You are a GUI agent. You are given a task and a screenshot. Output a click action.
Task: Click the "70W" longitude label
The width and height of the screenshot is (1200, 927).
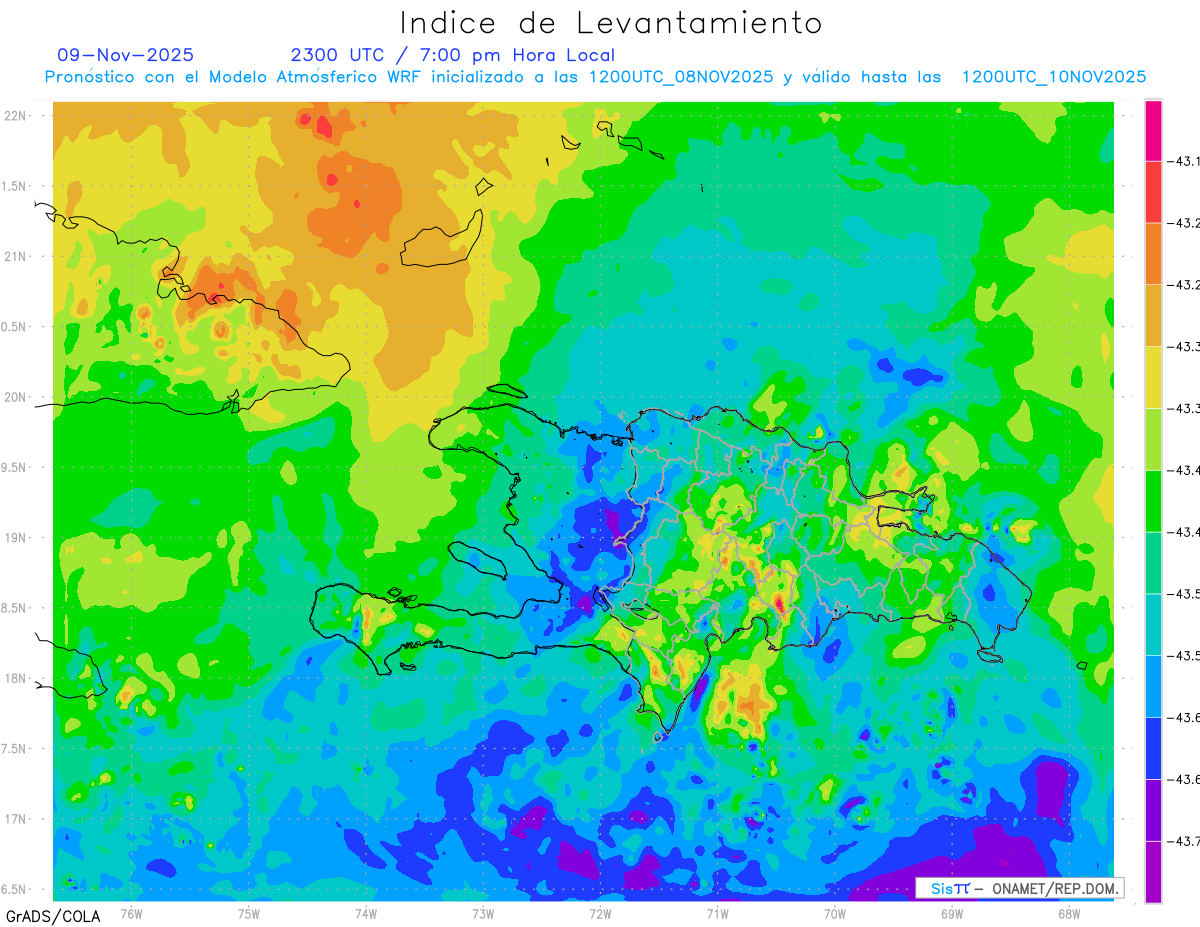point(834,913)
